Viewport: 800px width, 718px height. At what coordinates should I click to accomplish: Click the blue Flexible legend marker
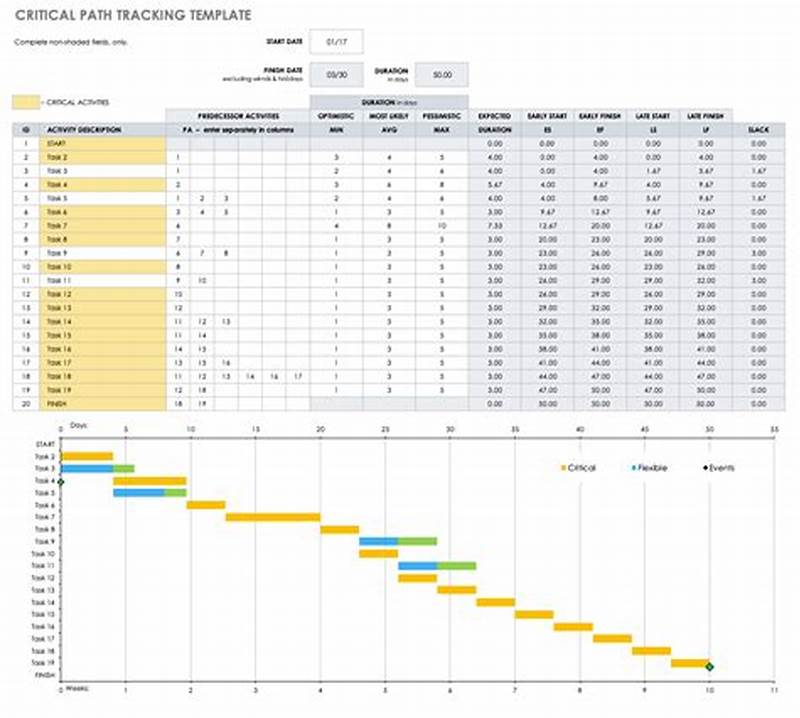pos(634,466)
